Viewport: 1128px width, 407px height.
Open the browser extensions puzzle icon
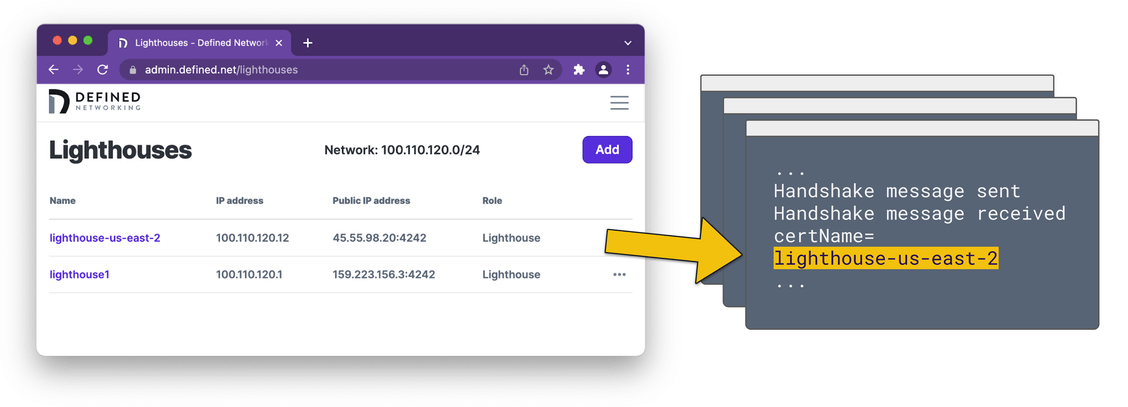[x=578, y=70]
